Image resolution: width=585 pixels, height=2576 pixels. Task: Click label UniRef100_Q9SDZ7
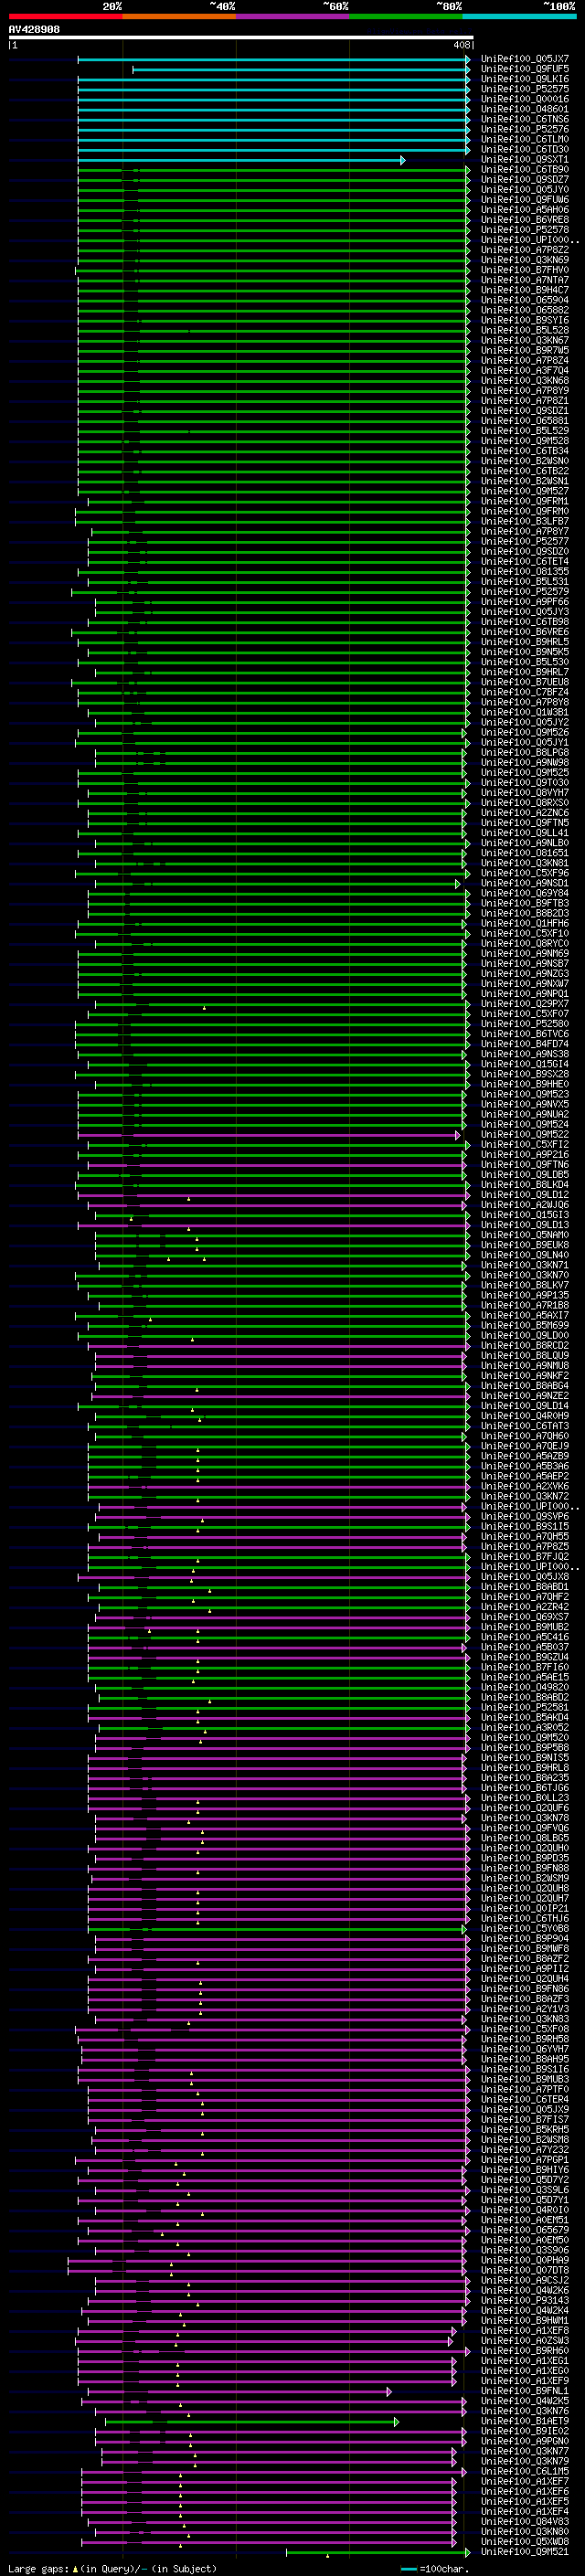pos(525,179)
